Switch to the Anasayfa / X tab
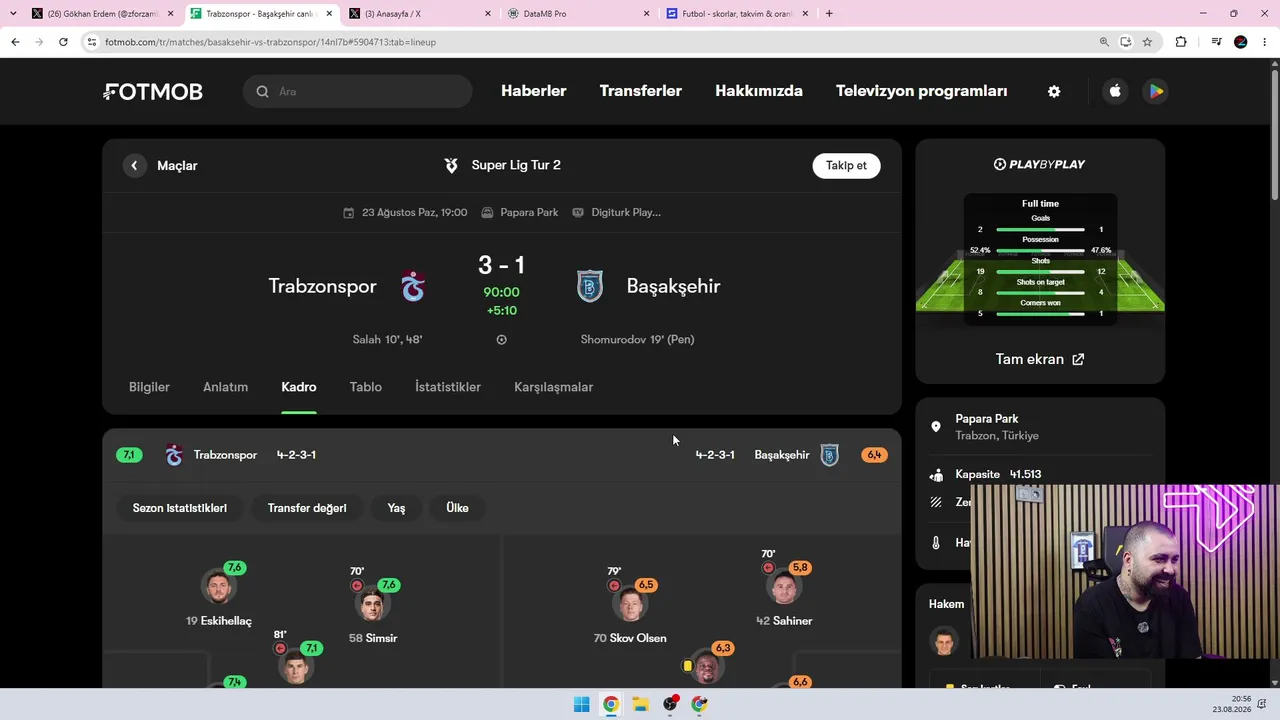This screenshot has height=720, width=1280. pyautogui.click(x=420, y=14)
